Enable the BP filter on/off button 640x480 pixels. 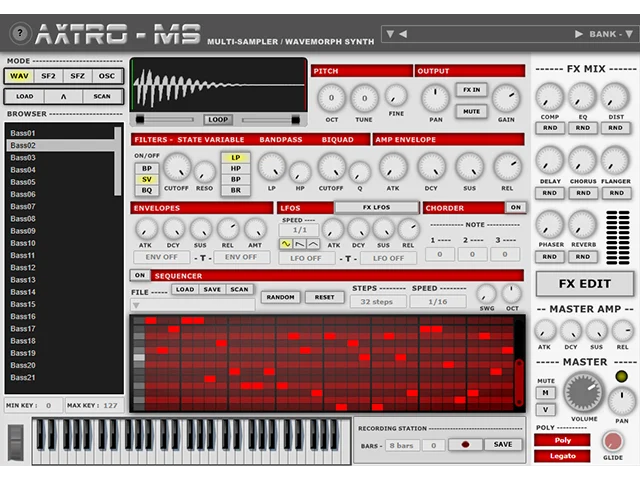147,169
